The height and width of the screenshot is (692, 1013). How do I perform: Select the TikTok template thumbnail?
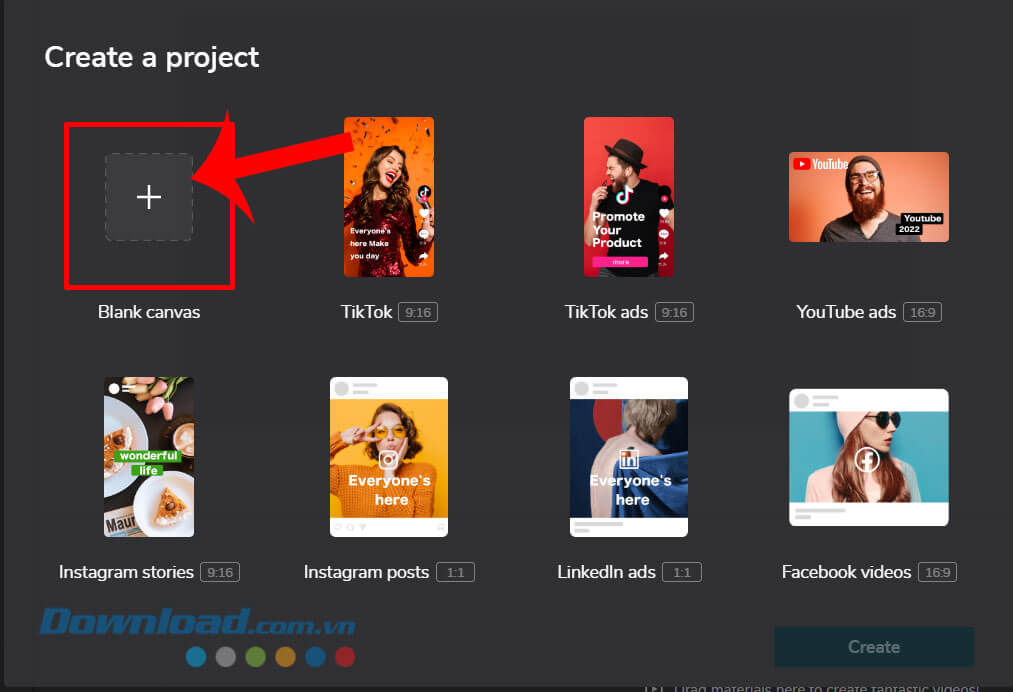tap(389, 197)
